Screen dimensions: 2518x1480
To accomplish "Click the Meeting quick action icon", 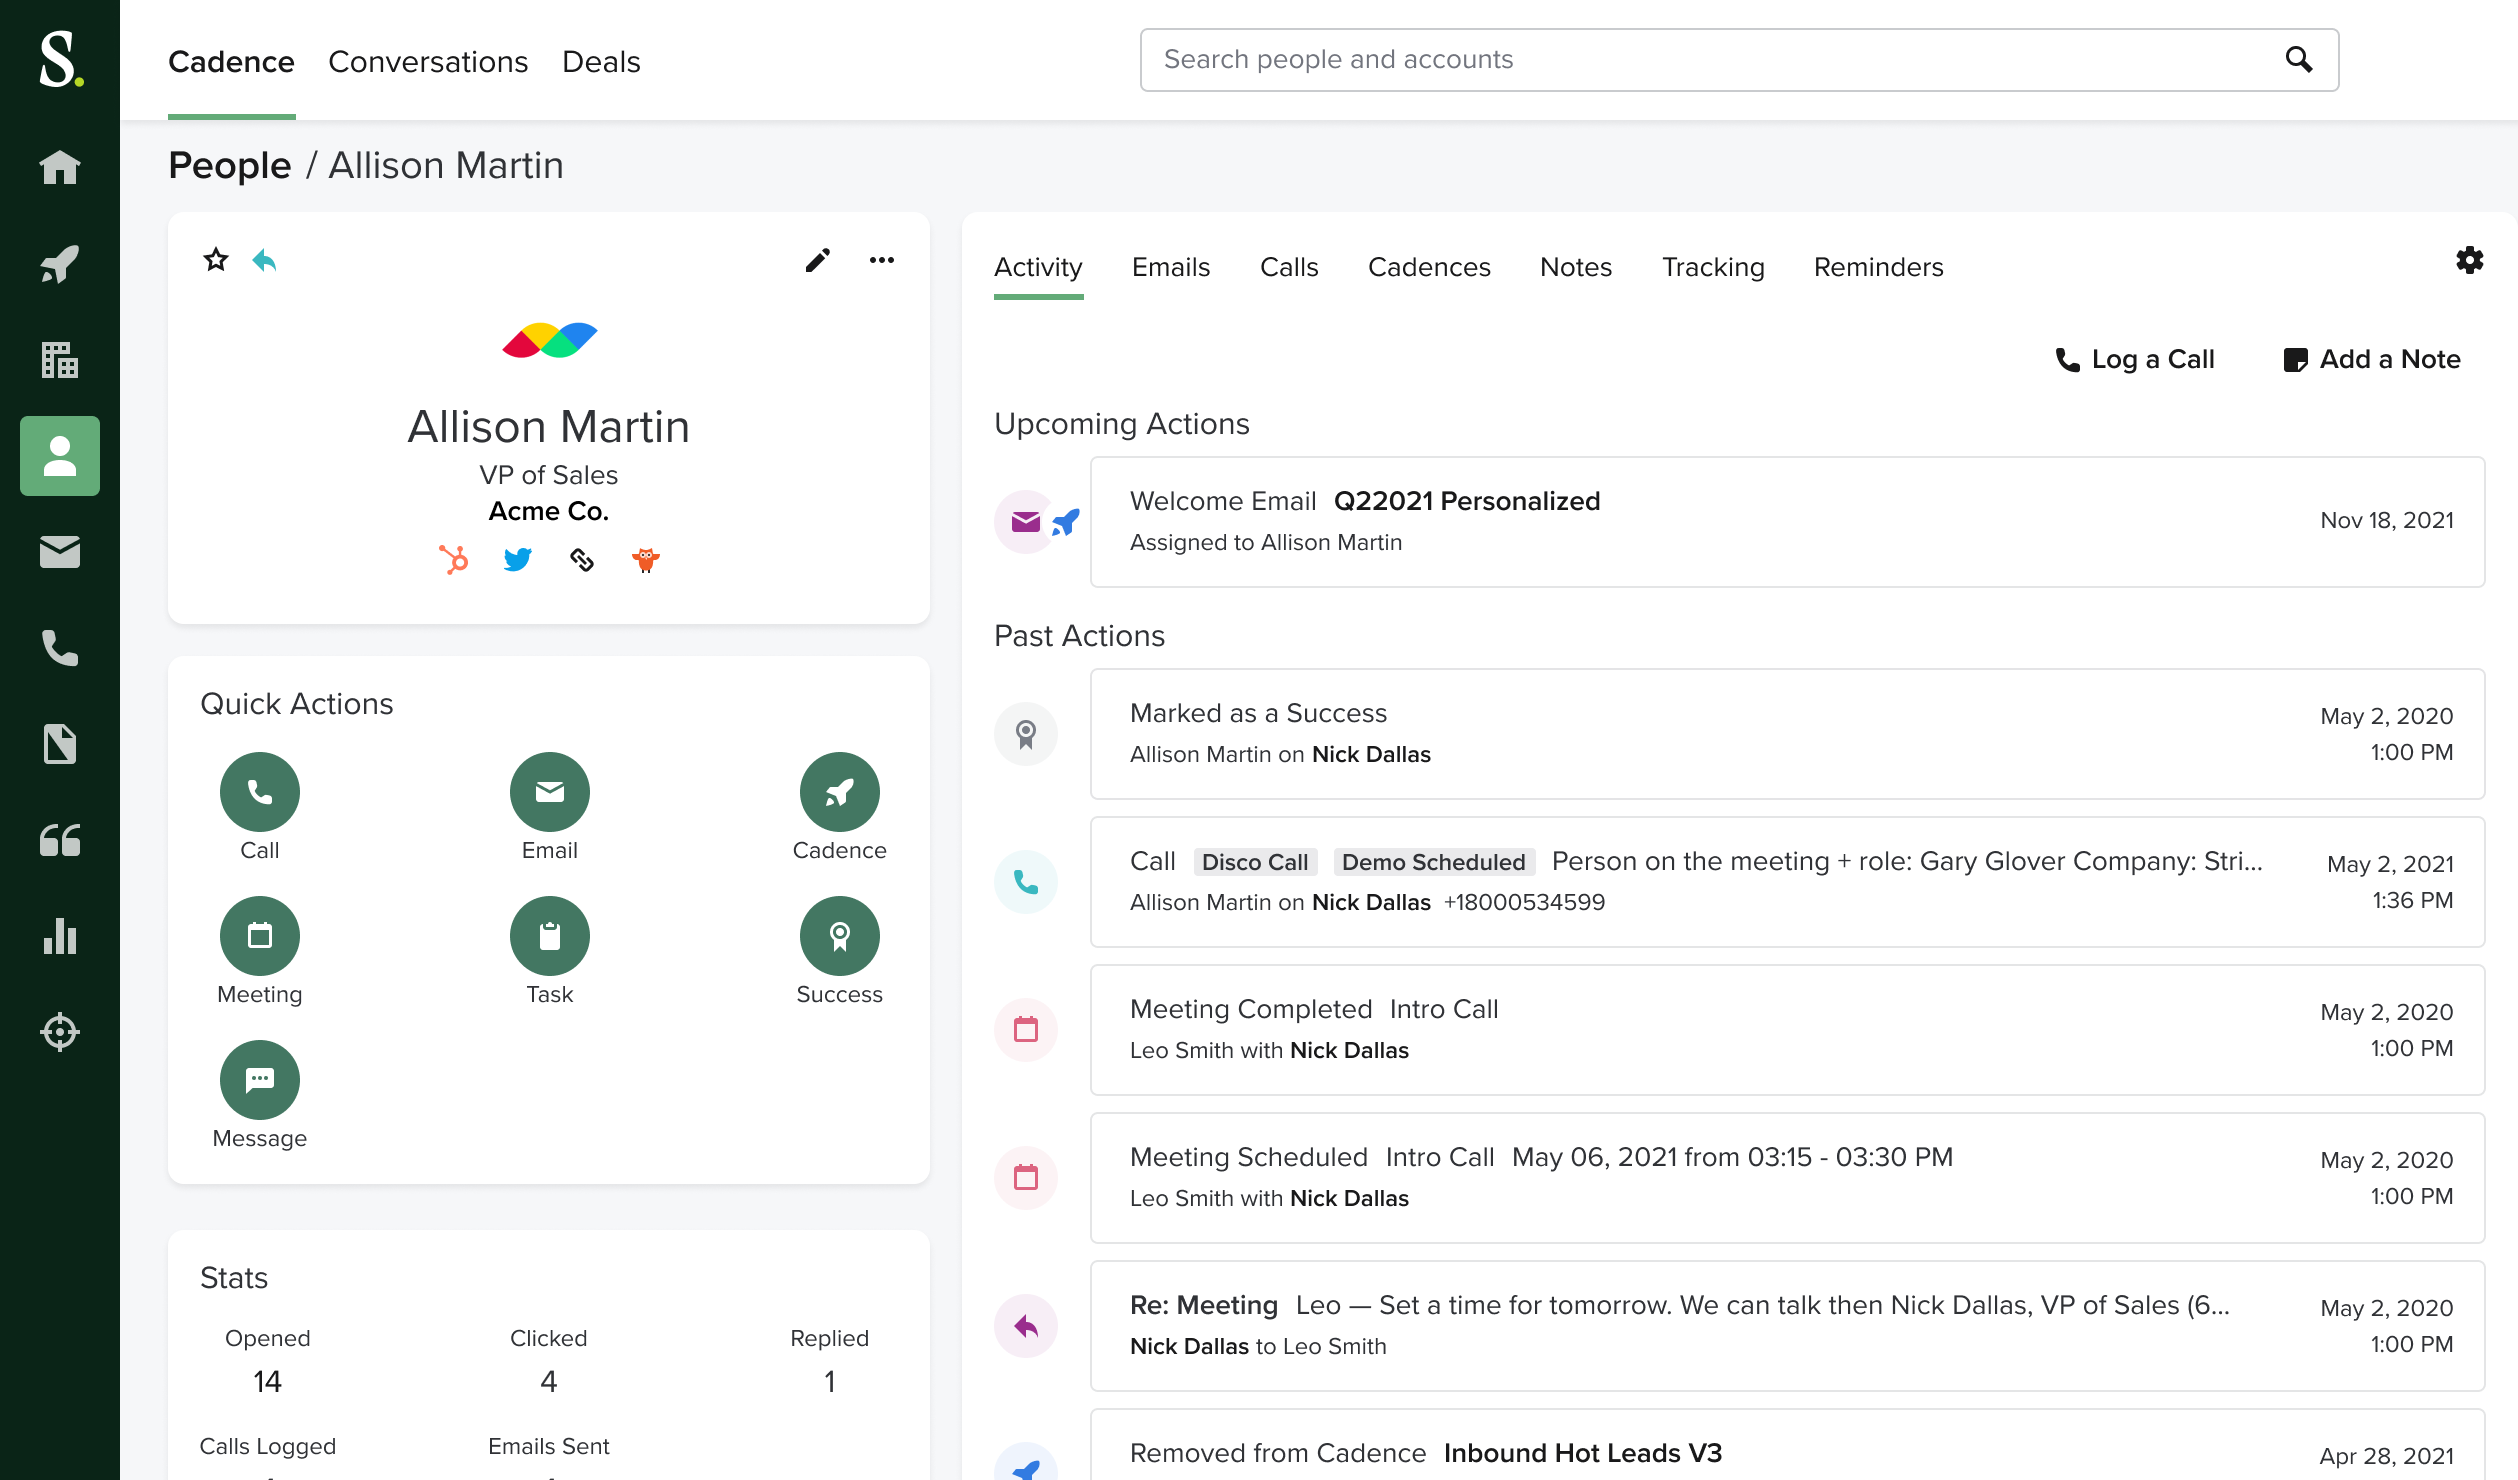I will pos(259,936).
